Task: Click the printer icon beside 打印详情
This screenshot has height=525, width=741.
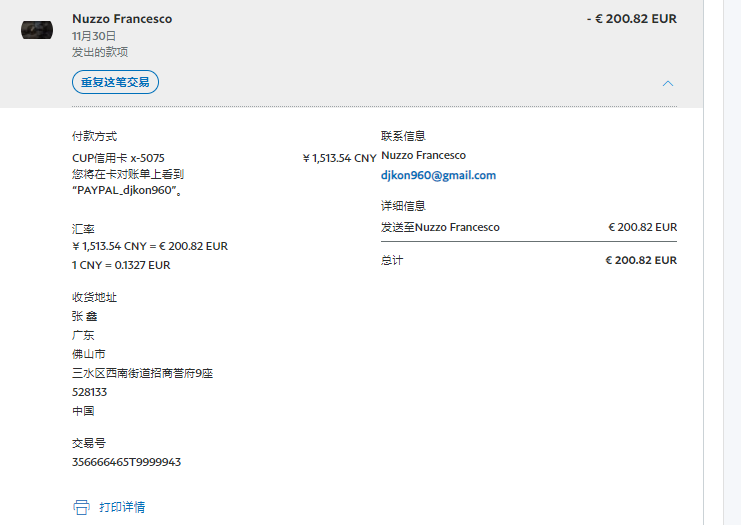Action: tap(81, 507)
